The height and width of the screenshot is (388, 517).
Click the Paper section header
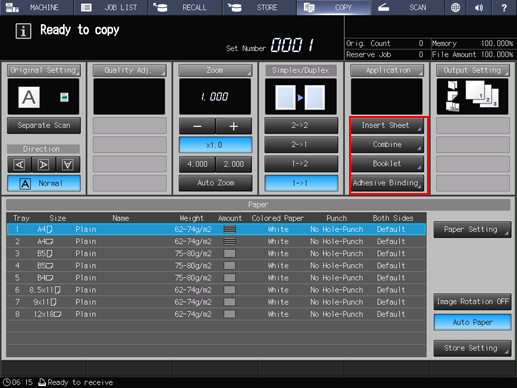click(258, 205)
